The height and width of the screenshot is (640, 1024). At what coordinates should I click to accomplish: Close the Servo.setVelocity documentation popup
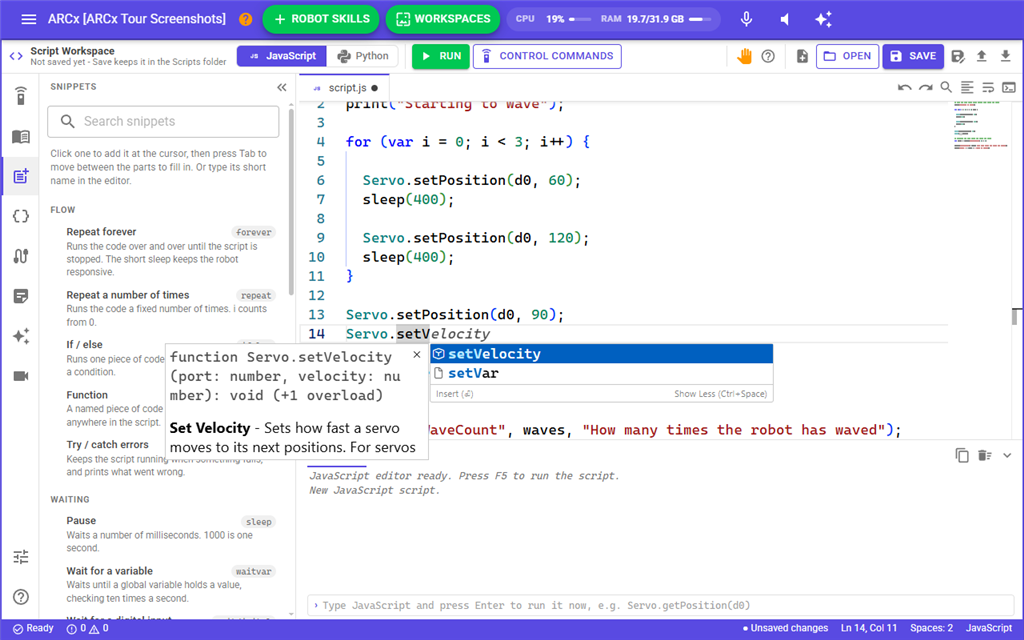coord(417,355)
